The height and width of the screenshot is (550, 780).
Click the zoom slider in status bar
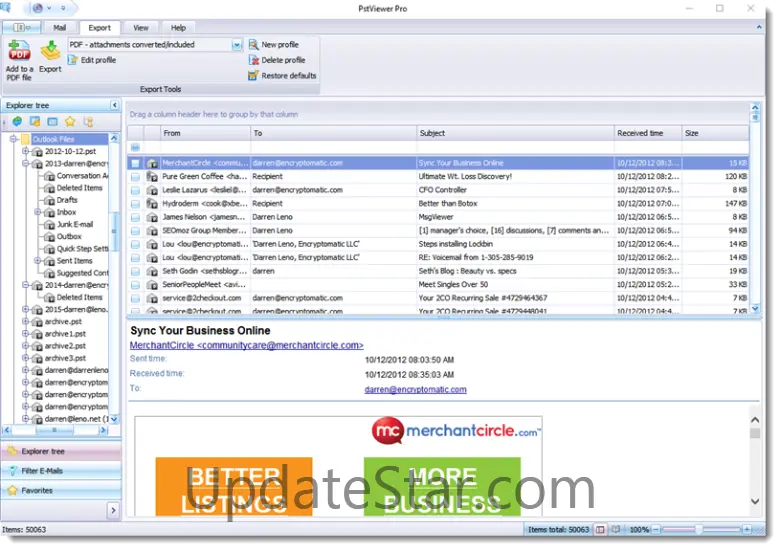point(700,529)
